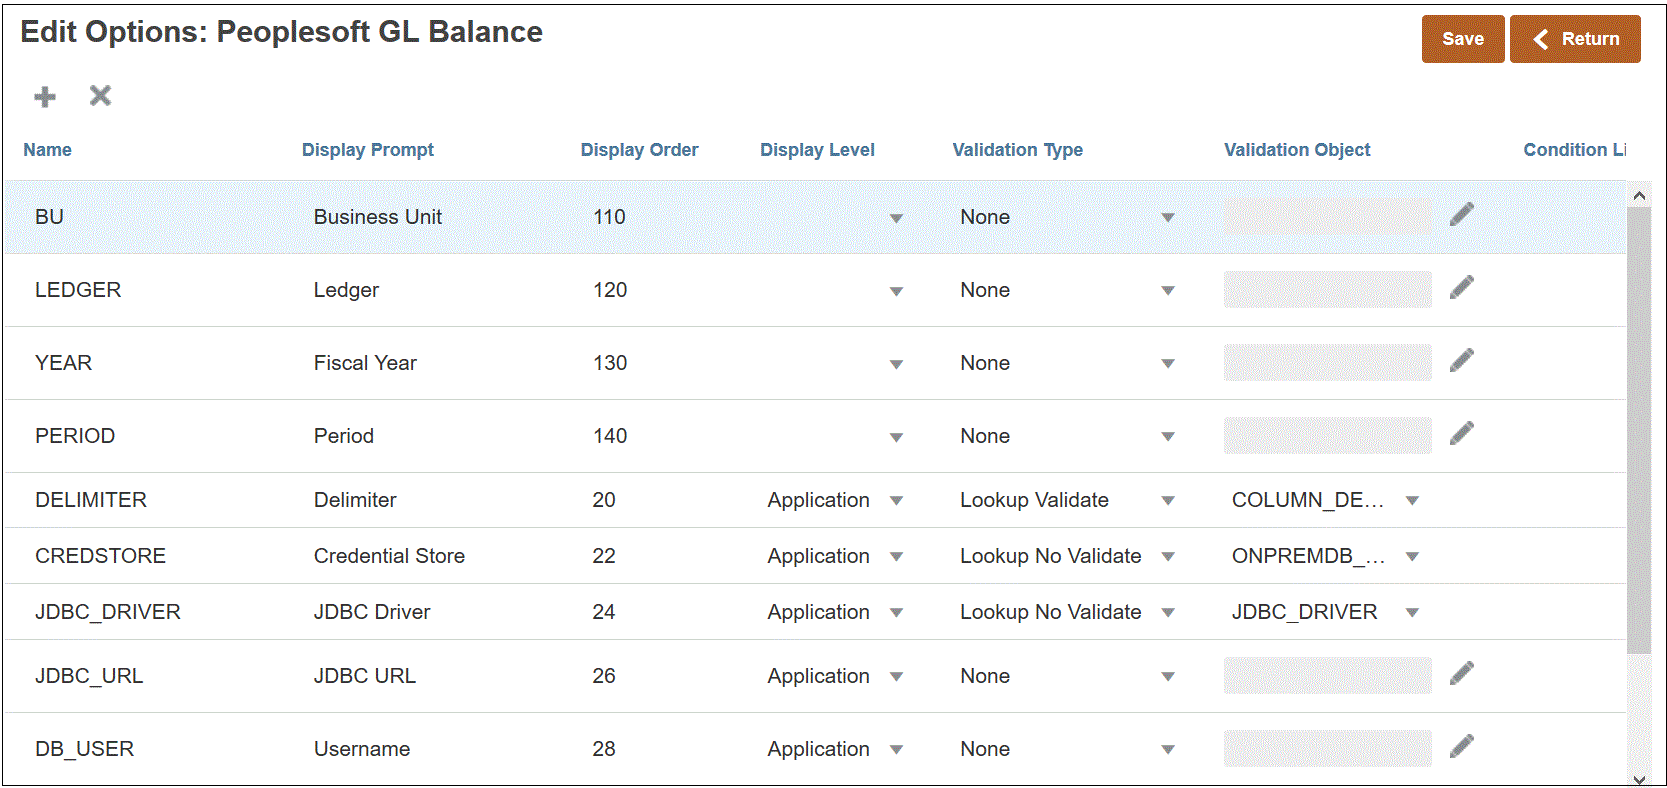Click the pencil icon for JDBC_URL
The image size is (1667, 788).
[x=1461, y=674]
